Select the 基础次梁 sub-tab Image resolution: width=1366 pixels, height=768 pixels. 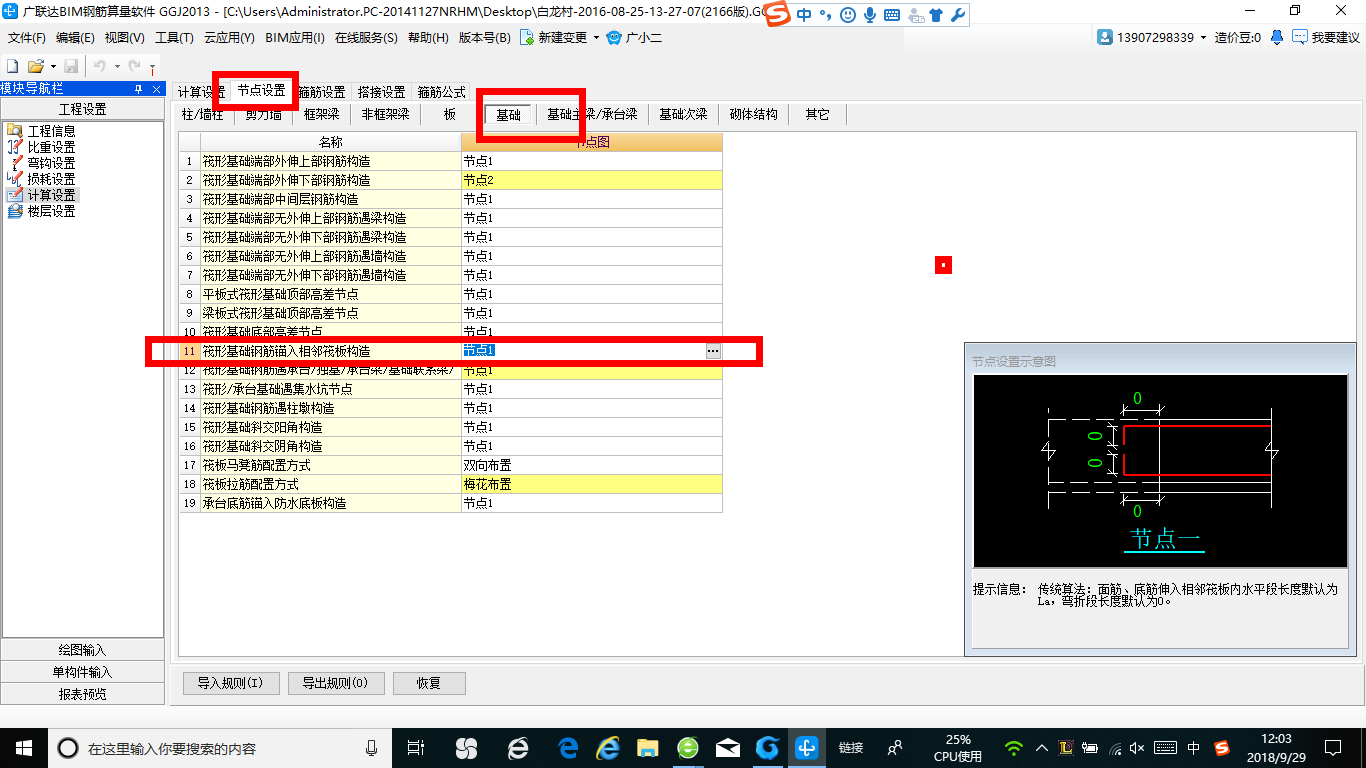click(x=683, y=114)
